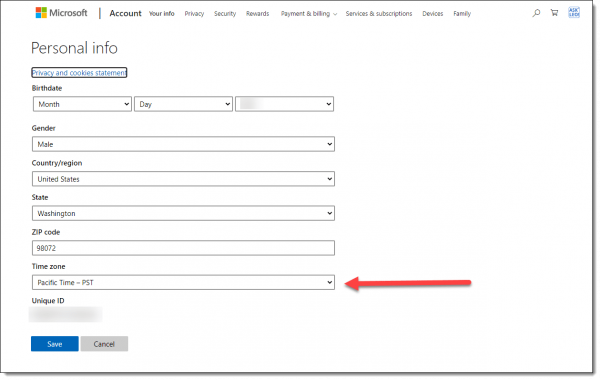Click the ZIP code input field
This screenshot has width=600, height=380.
click(x=183, y=248)
